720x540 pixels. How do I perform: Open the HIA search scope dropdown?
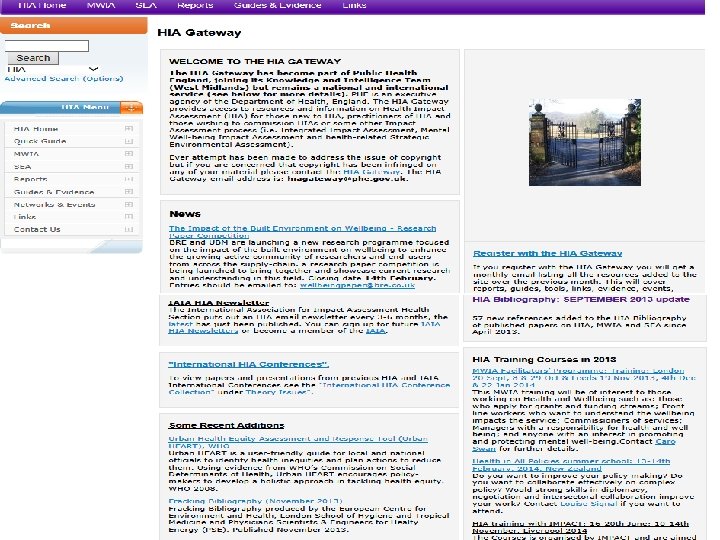tap(53, 69)
